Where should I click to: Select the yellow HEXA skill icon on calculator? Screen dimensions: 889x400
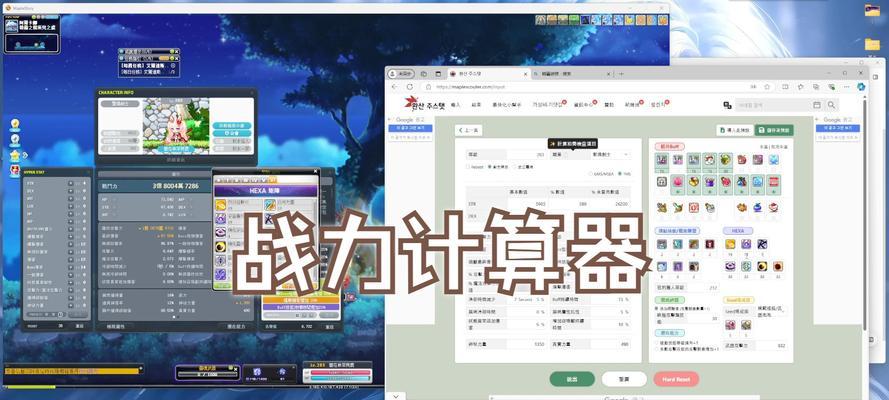730,244
